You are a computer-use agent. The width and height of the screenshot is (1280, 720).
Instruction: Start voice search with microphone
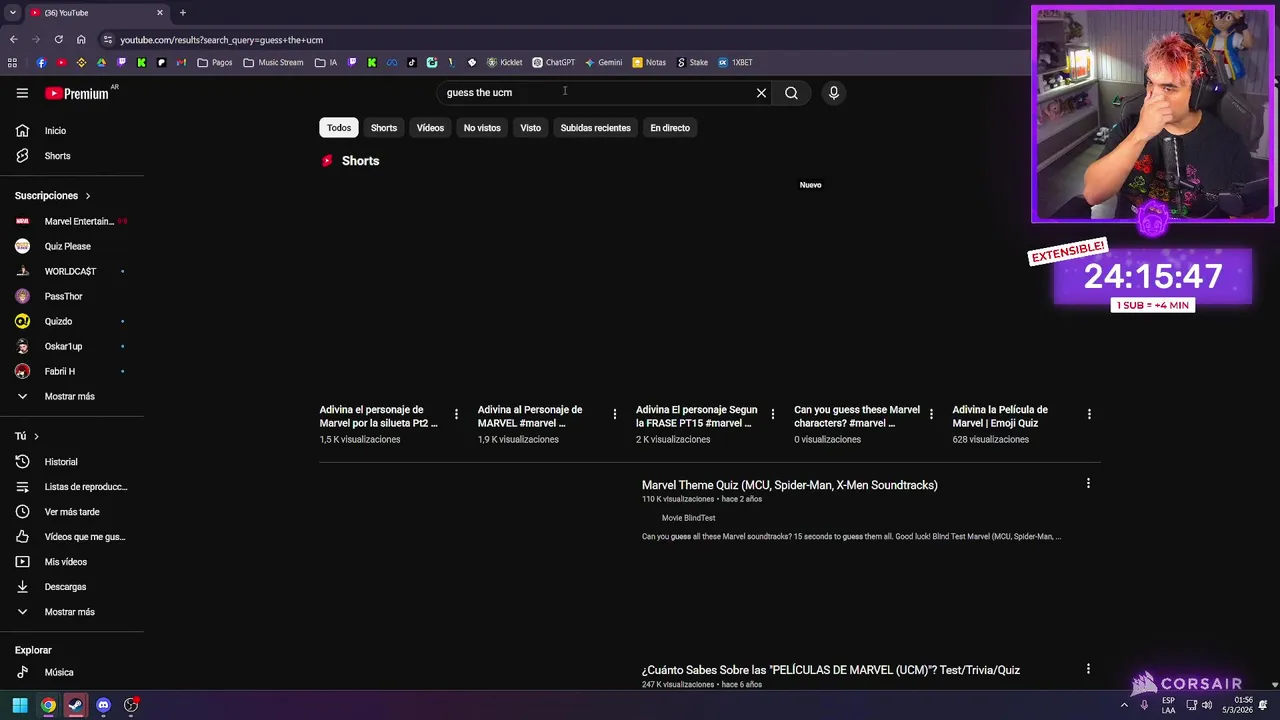[833, 93]
